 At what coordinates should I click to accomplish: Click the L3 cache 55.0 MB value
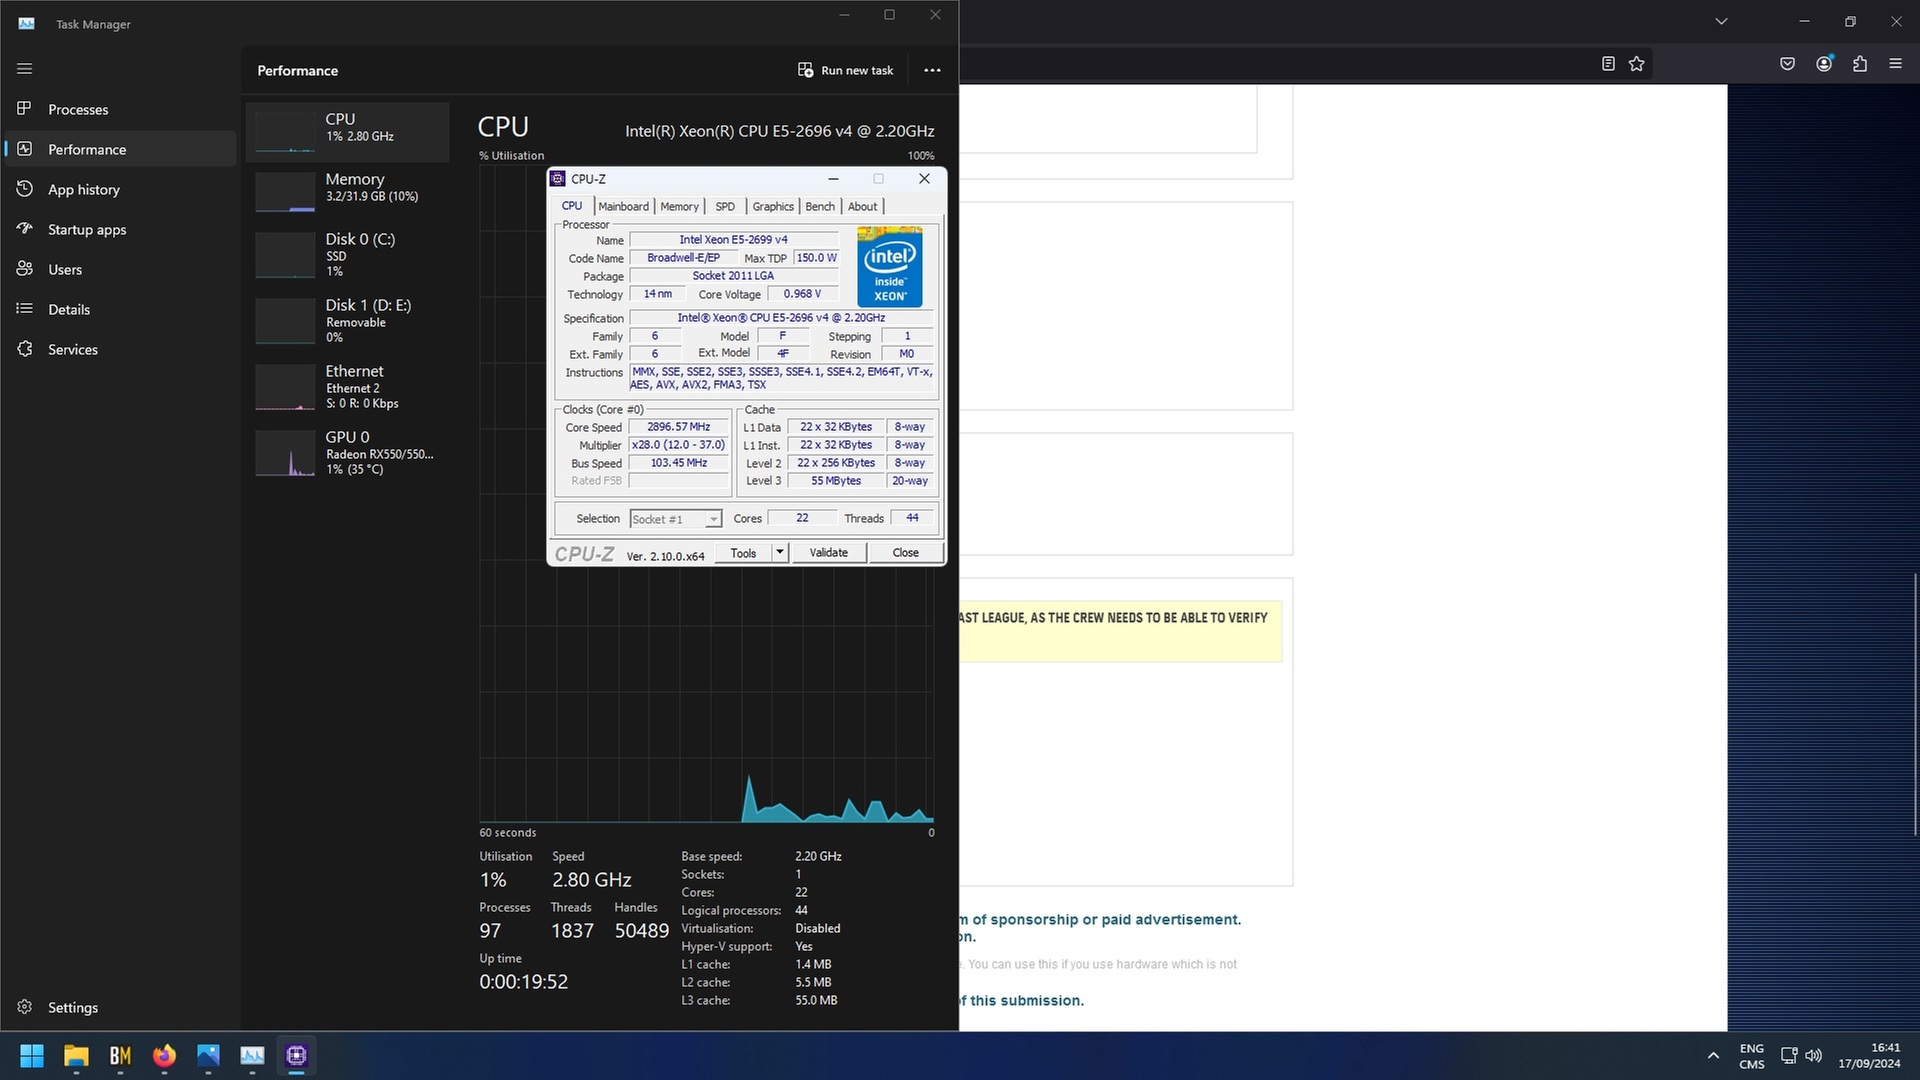816,1001
